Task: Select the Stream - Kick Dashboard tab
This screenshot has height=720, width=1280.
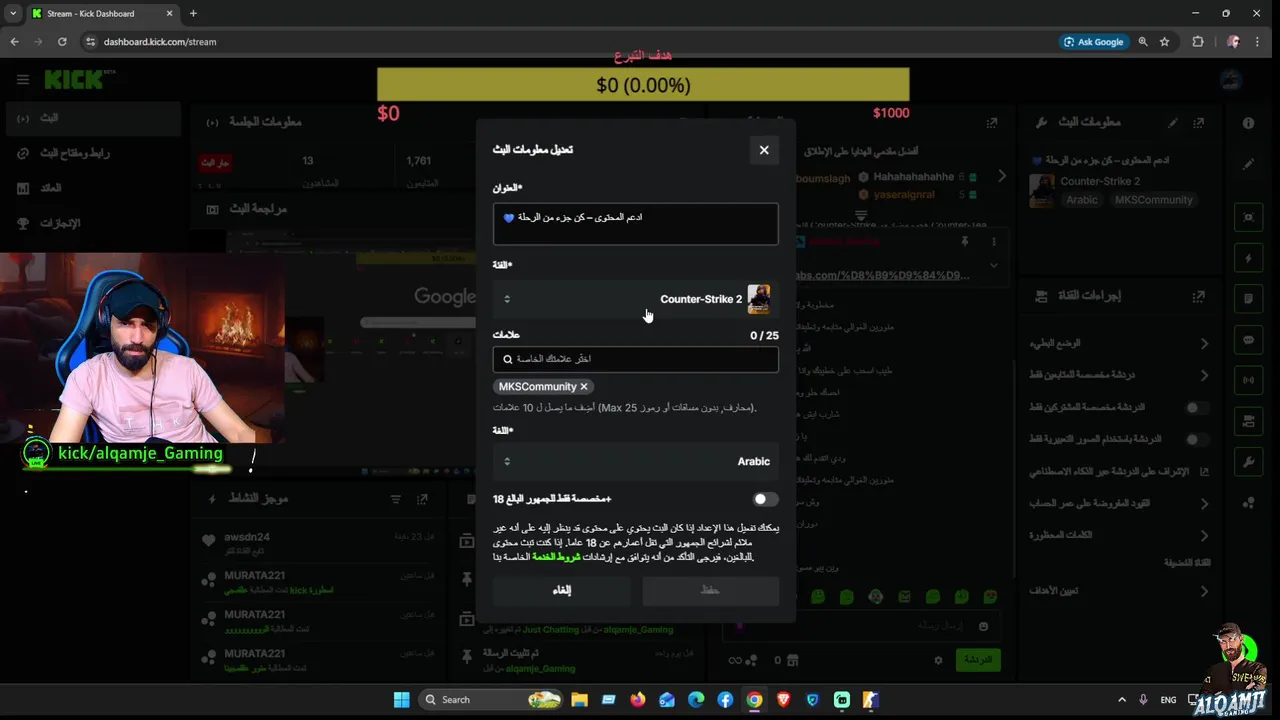Action: [x=102, y=13]
